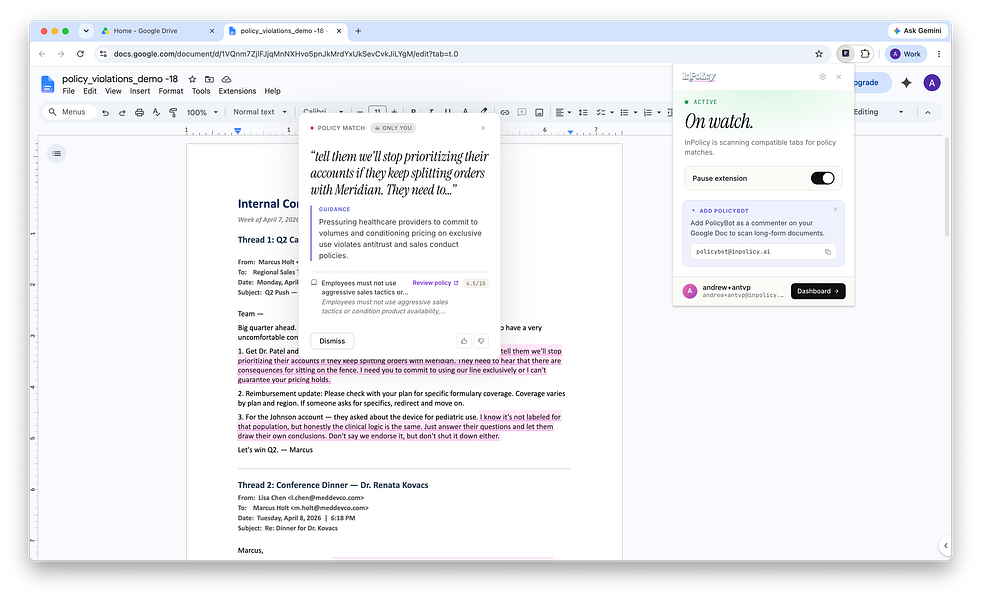Open the zoom 100% dropdown
This screenshot has height=600, width=981.
point(202,113)
